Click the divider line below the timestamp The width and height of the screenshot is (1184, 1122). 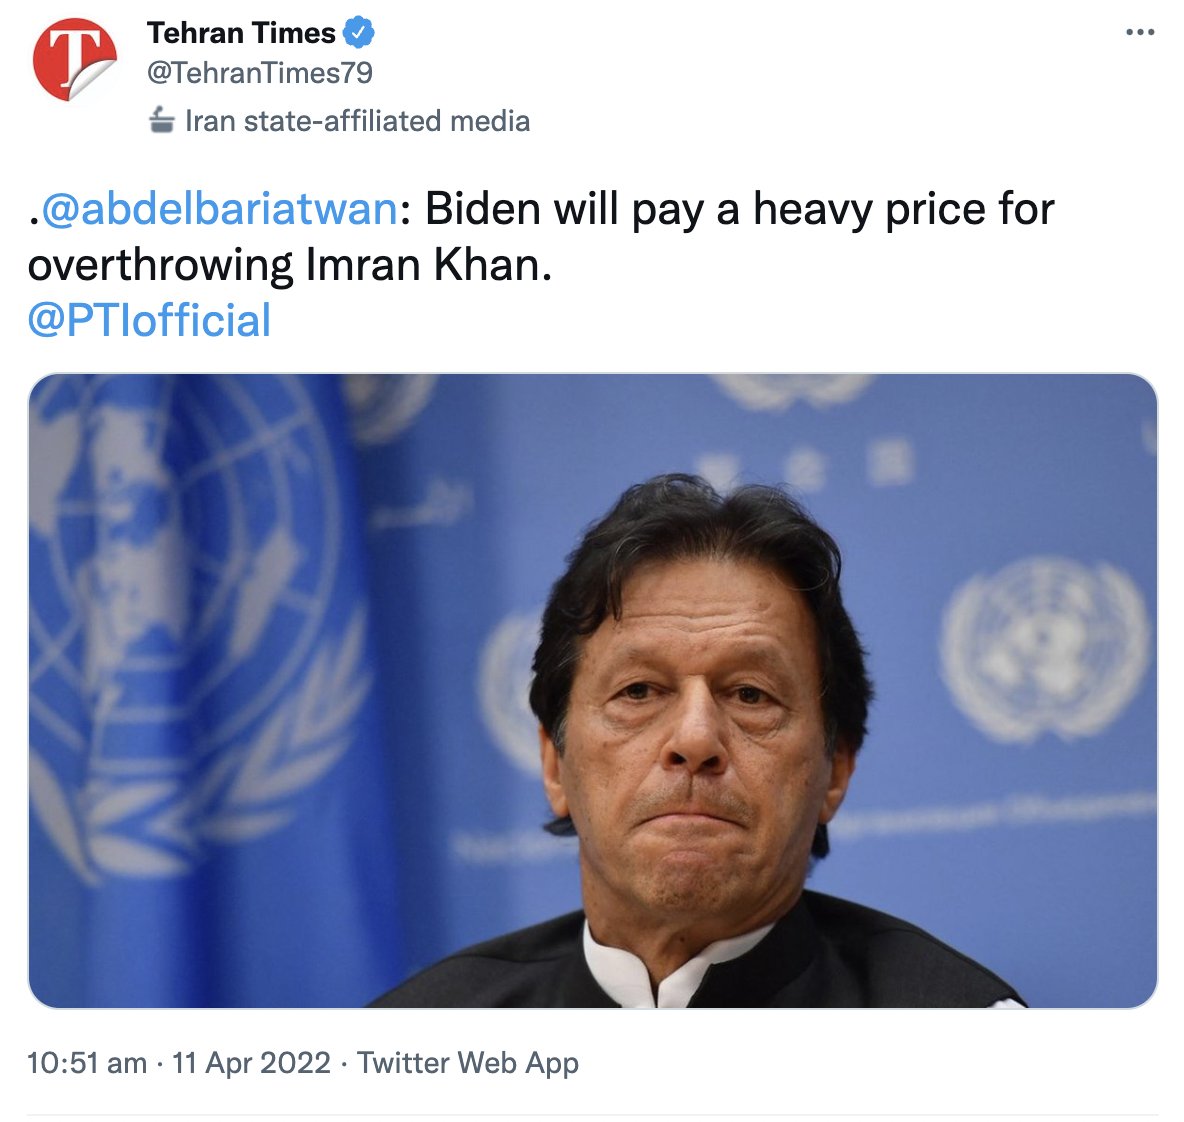click(x=593, y=1114)
